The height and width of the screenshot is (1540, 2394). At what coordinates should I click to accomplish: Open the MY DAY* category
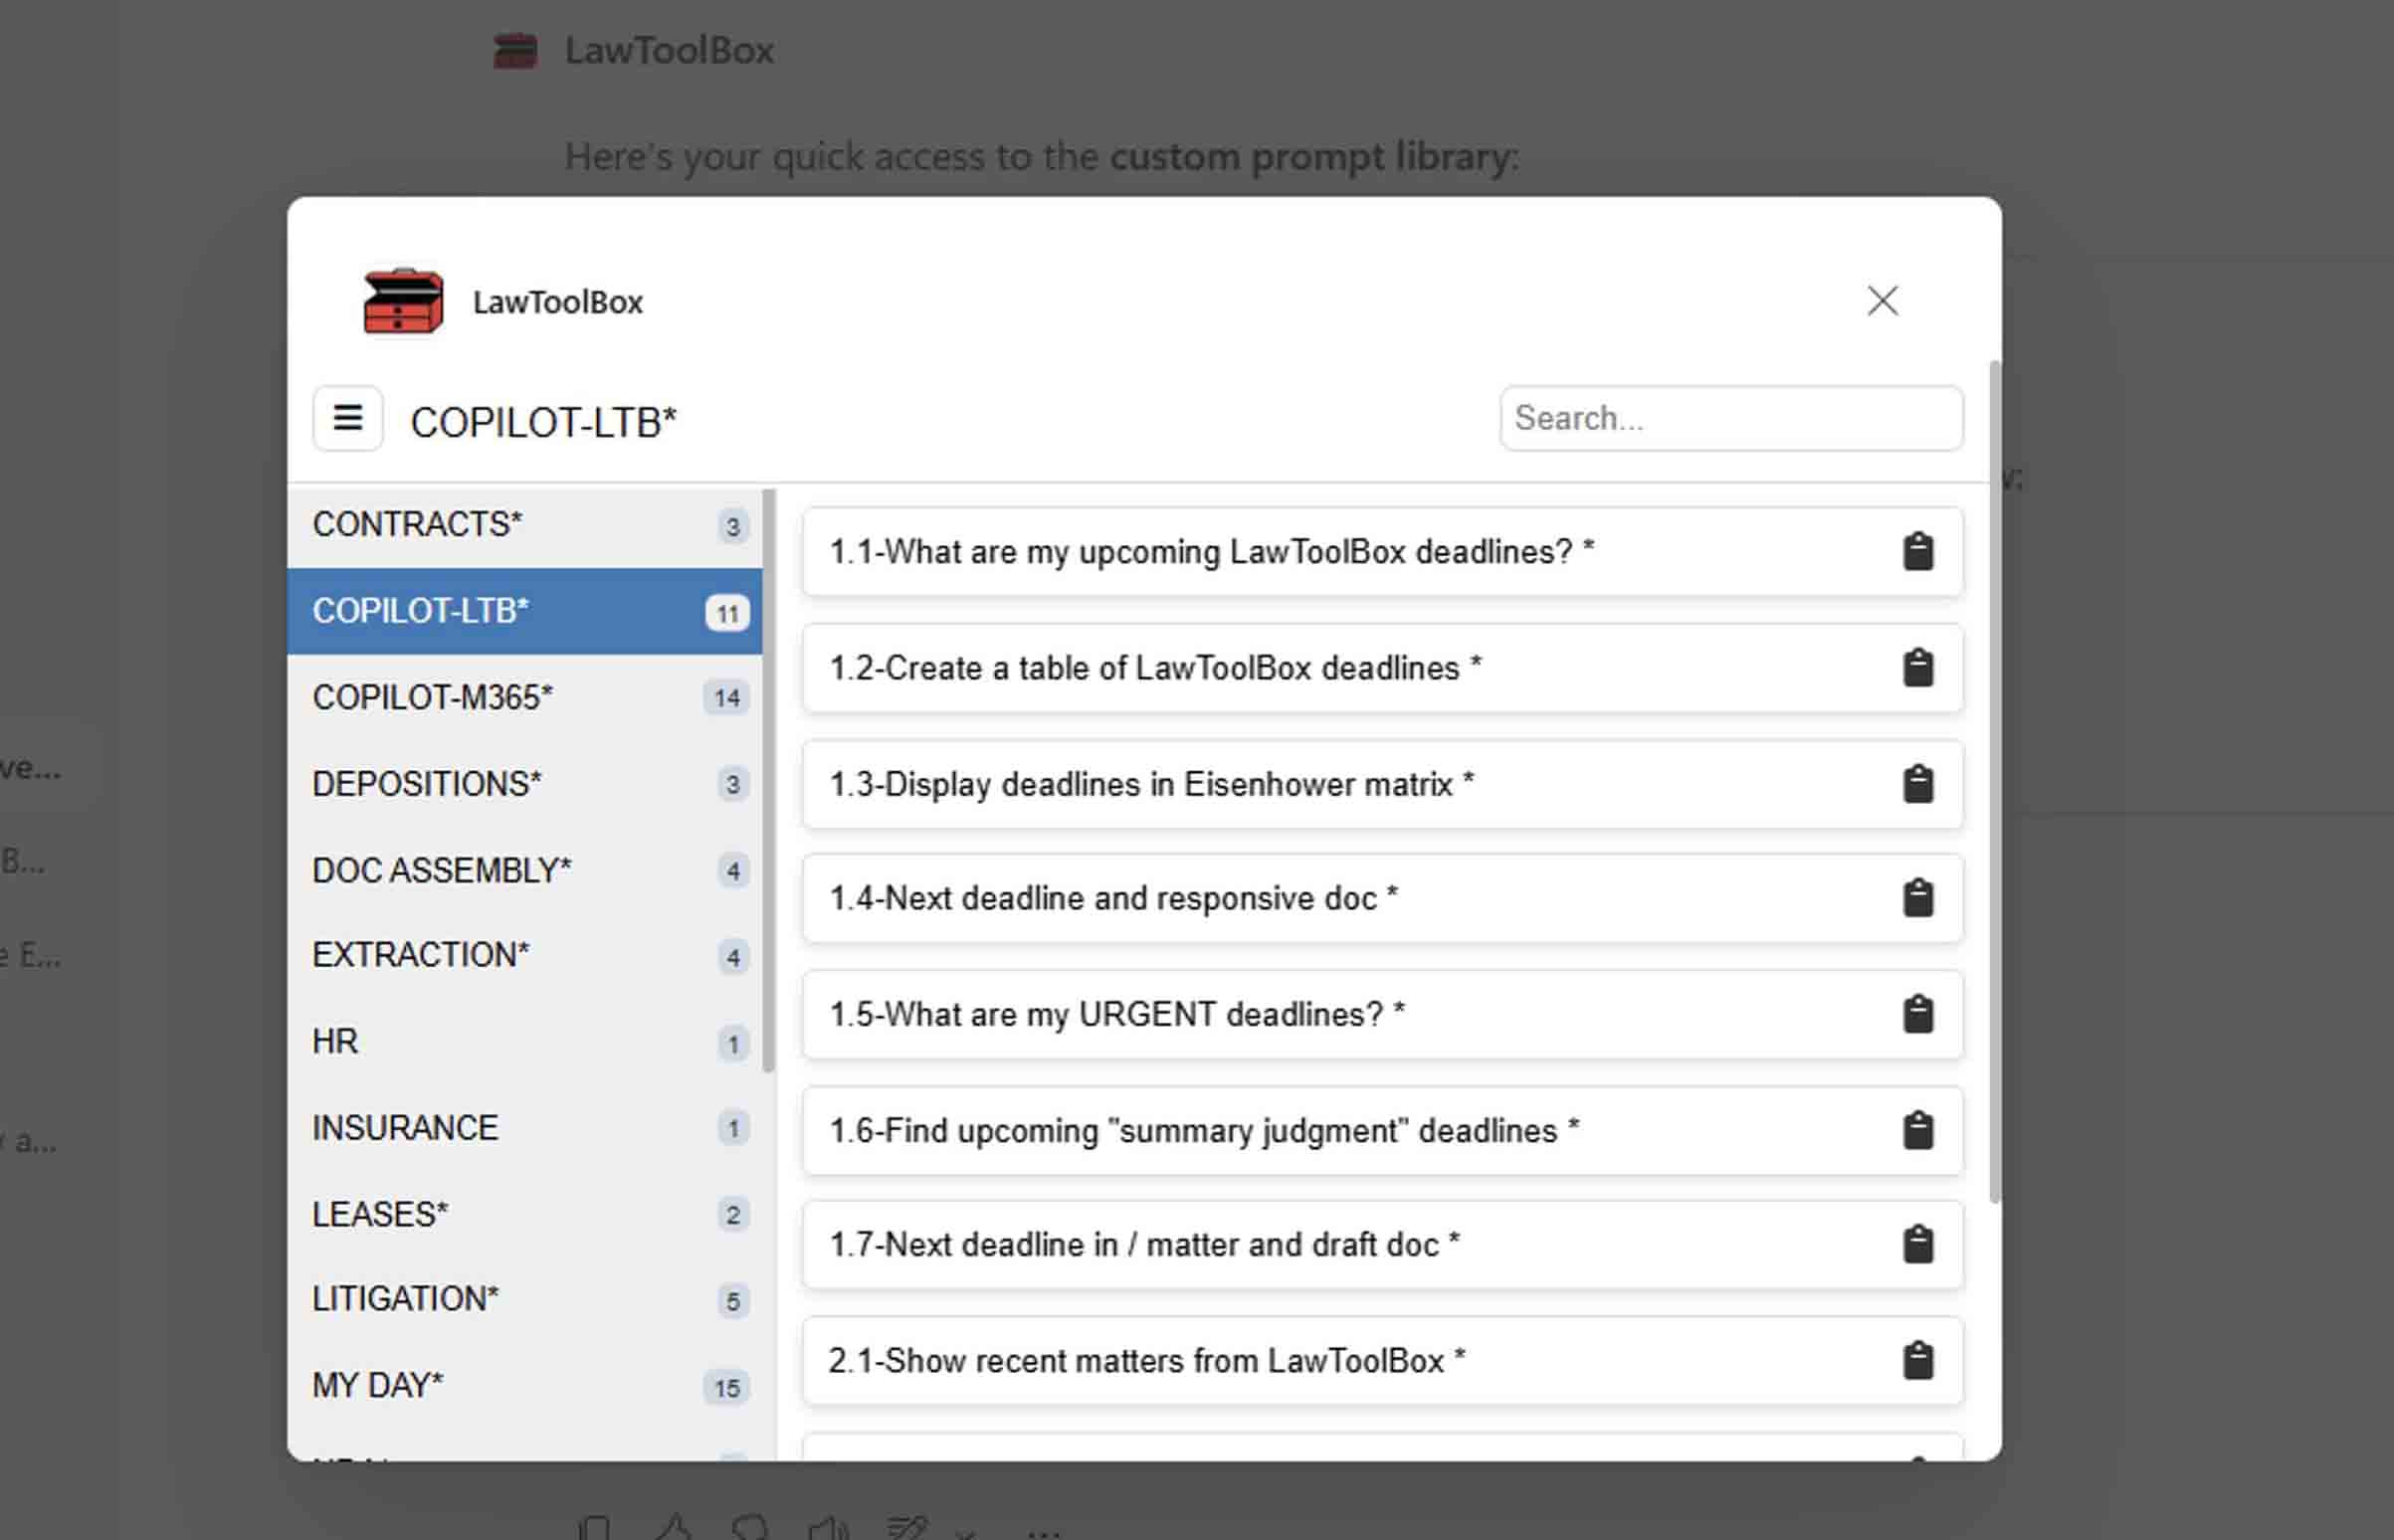[x=524, y=1386]
